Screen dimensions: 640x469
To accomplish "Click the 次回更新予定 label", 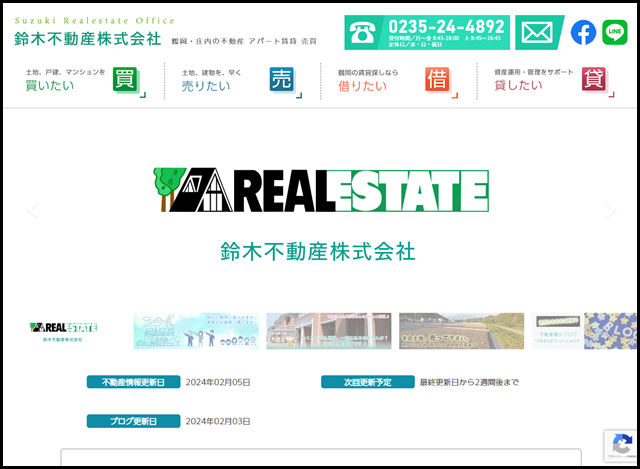I will tap(368, 382).
